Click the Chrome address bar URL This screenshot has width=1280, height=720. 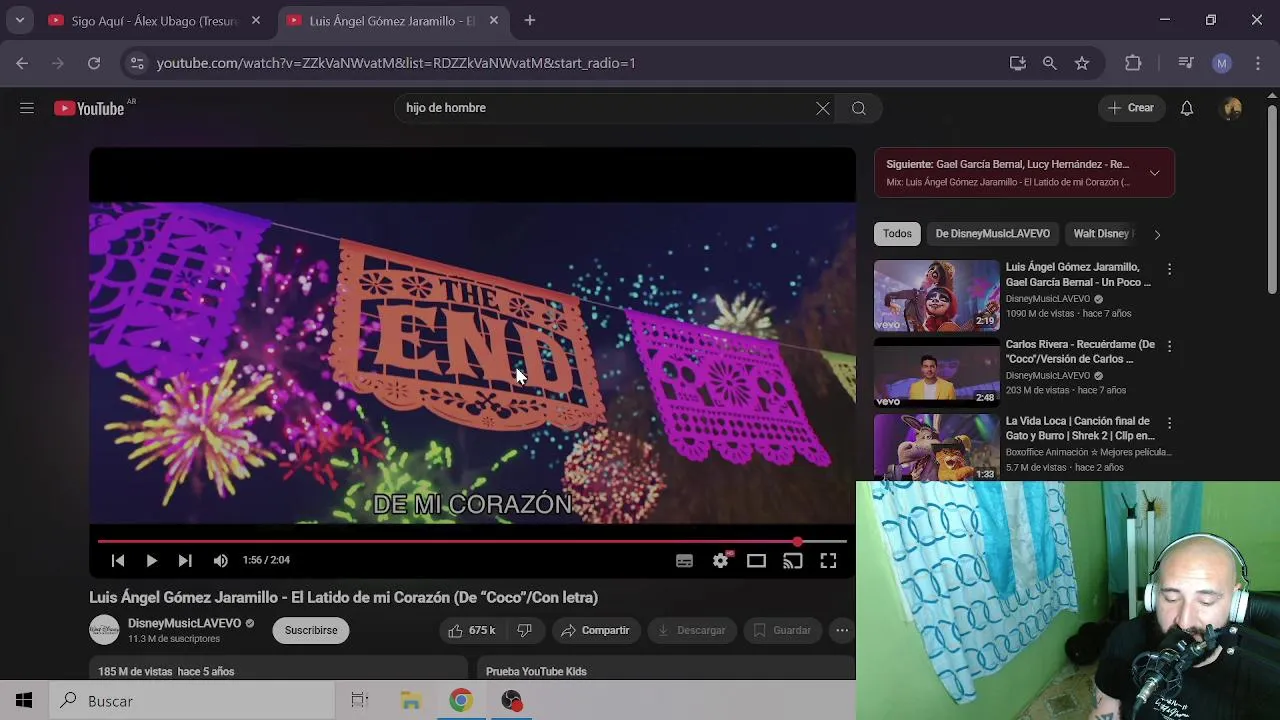click(x=396, y=63)
